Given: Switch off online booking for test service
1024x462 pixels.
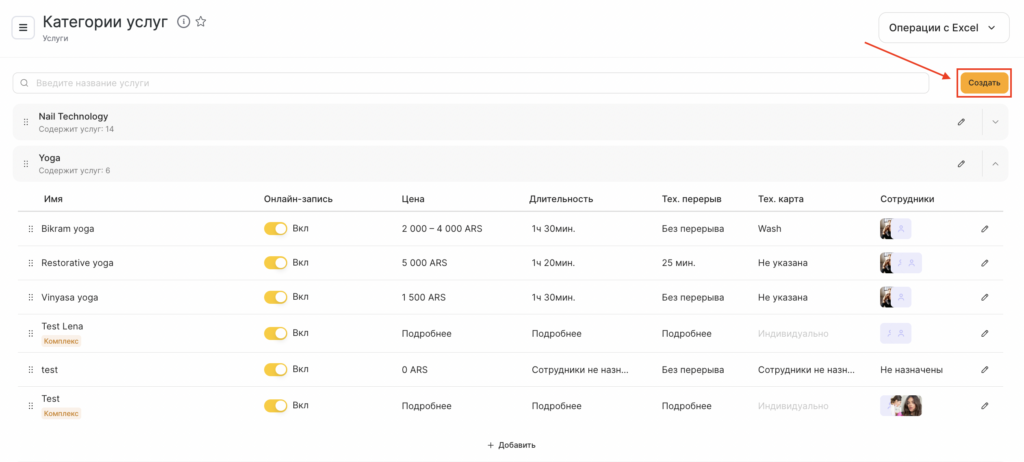Looking at the screenshot, I should coord(275,370).
